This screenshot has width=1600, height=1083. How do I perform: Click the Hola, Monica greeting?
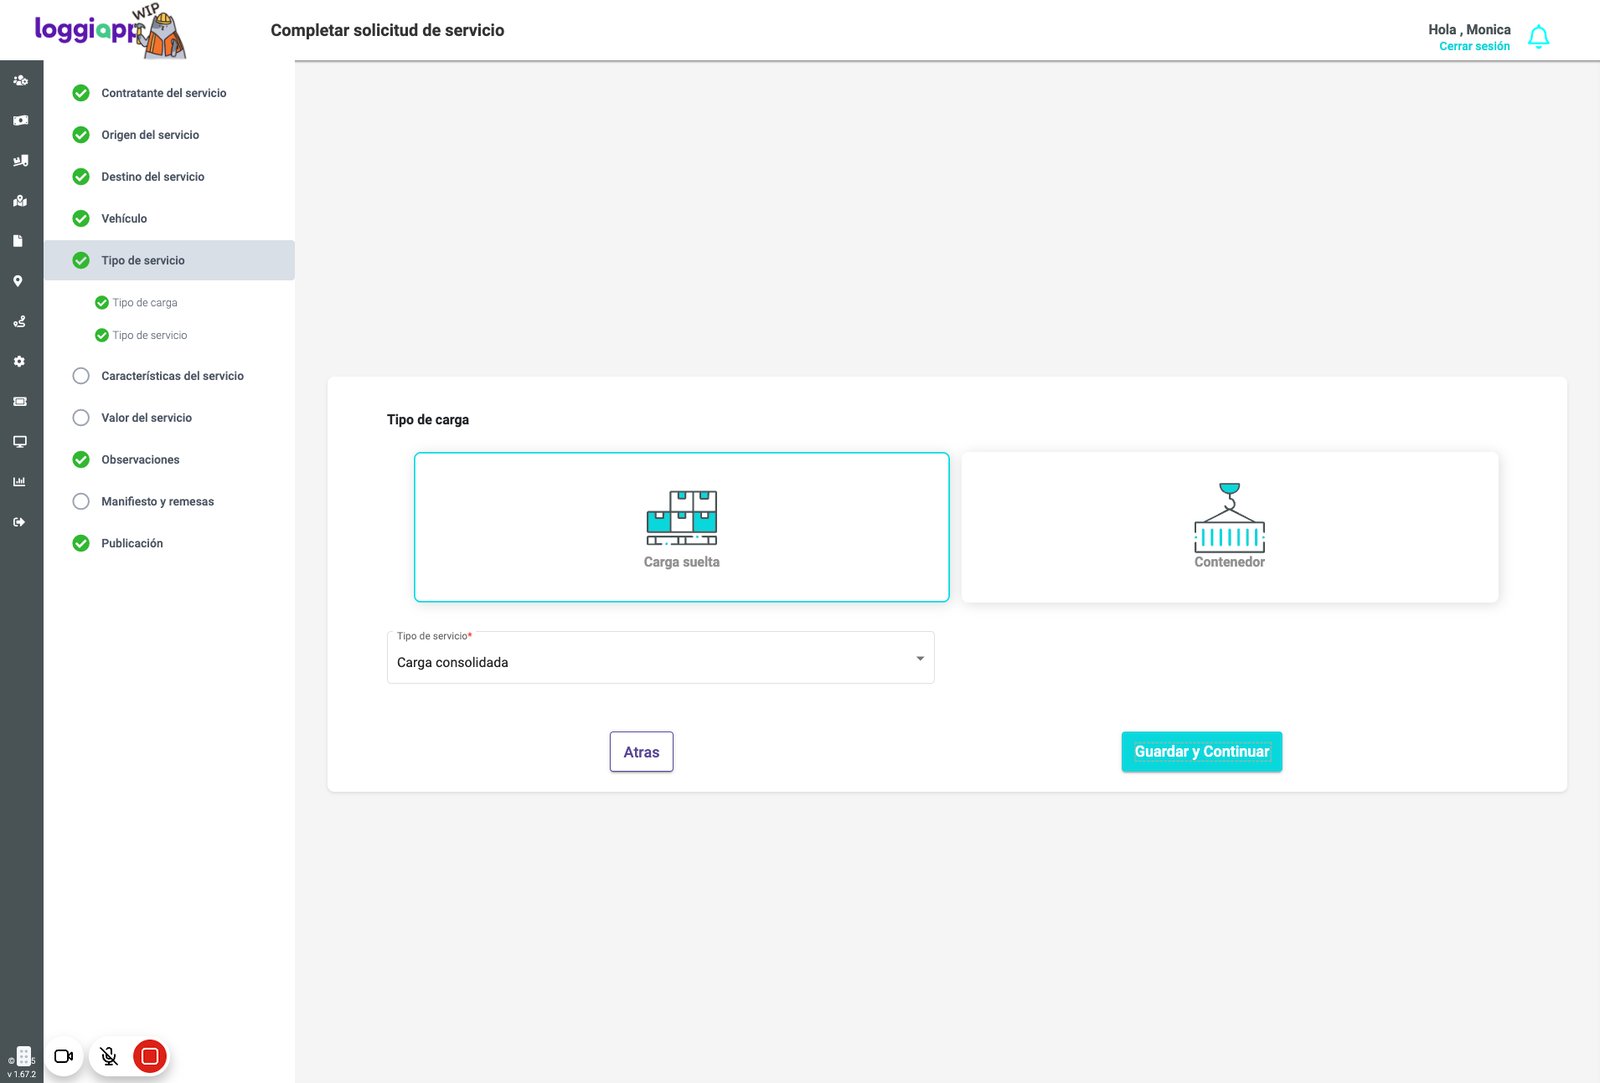(1469, 30)
